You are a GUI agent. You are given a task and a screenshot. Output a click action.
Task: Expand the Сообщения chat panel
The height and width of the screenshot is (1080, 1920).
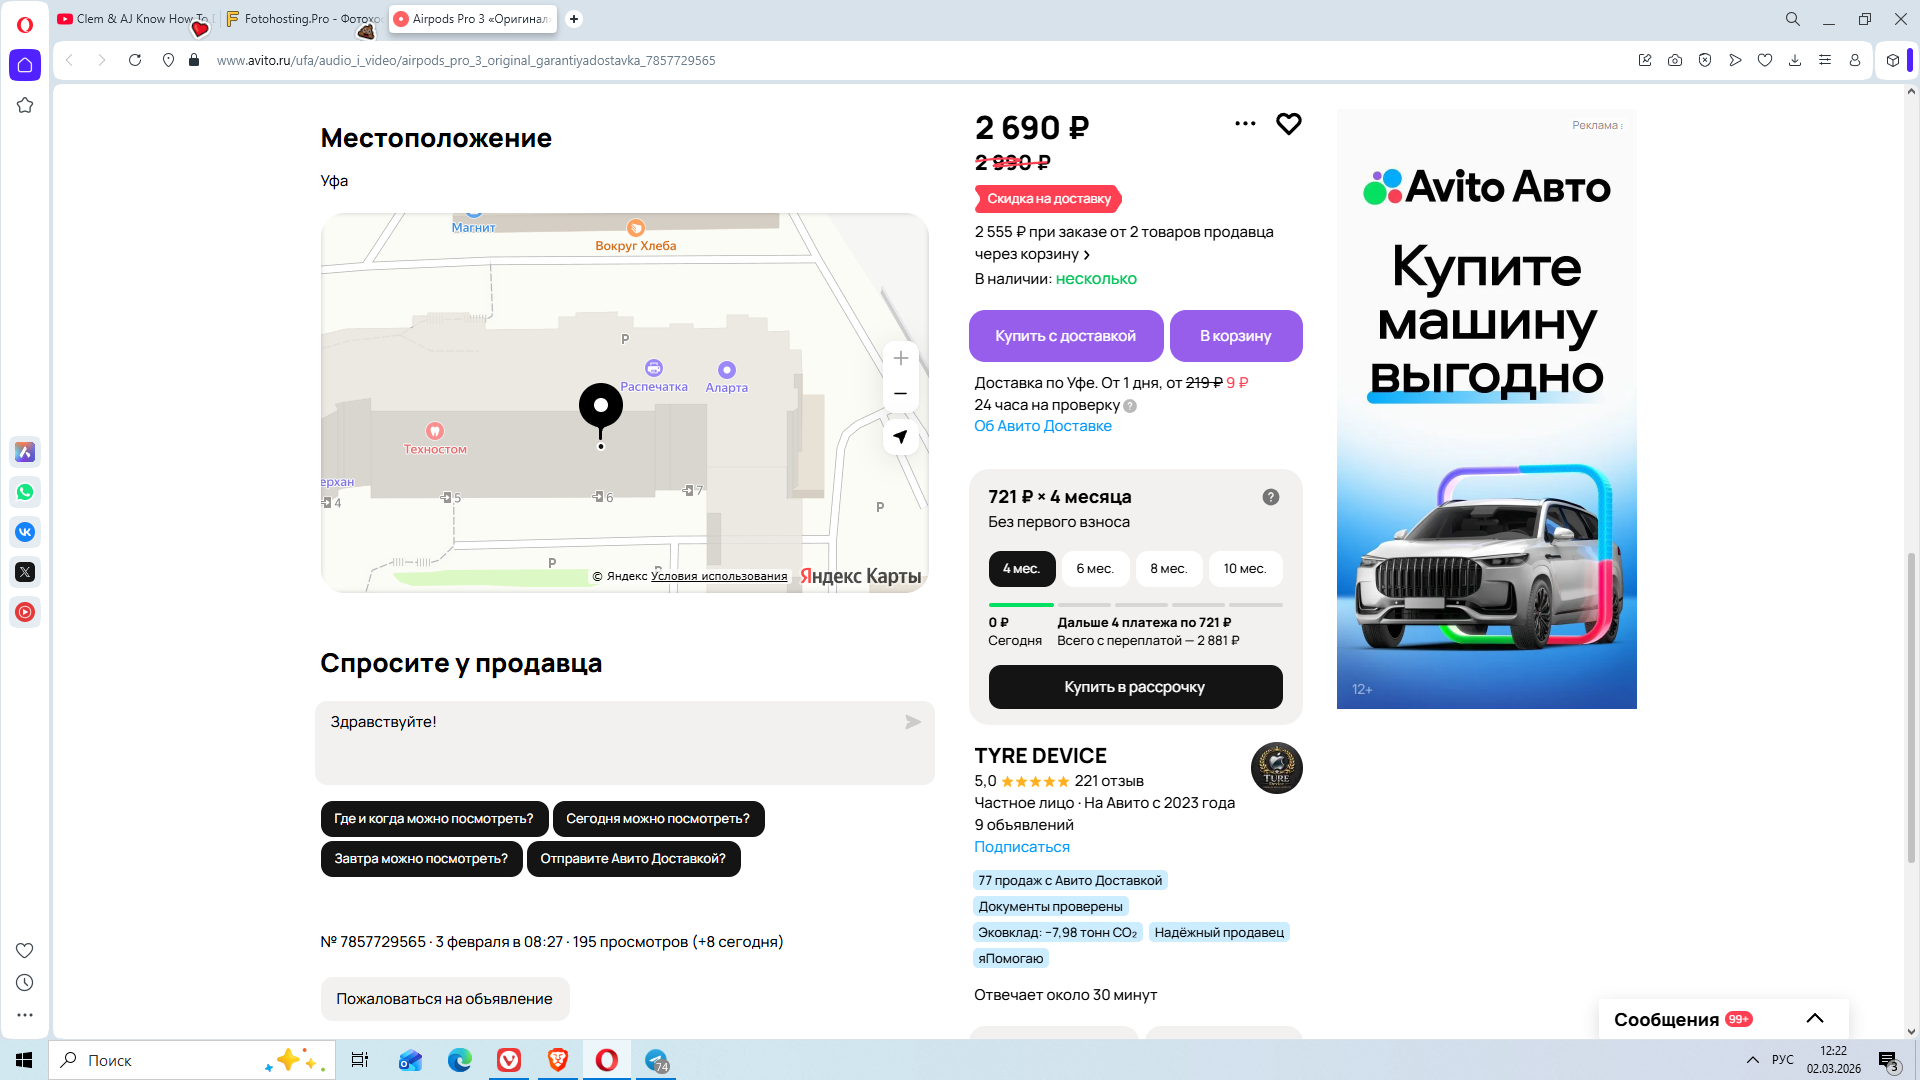click(1814, 1019)
